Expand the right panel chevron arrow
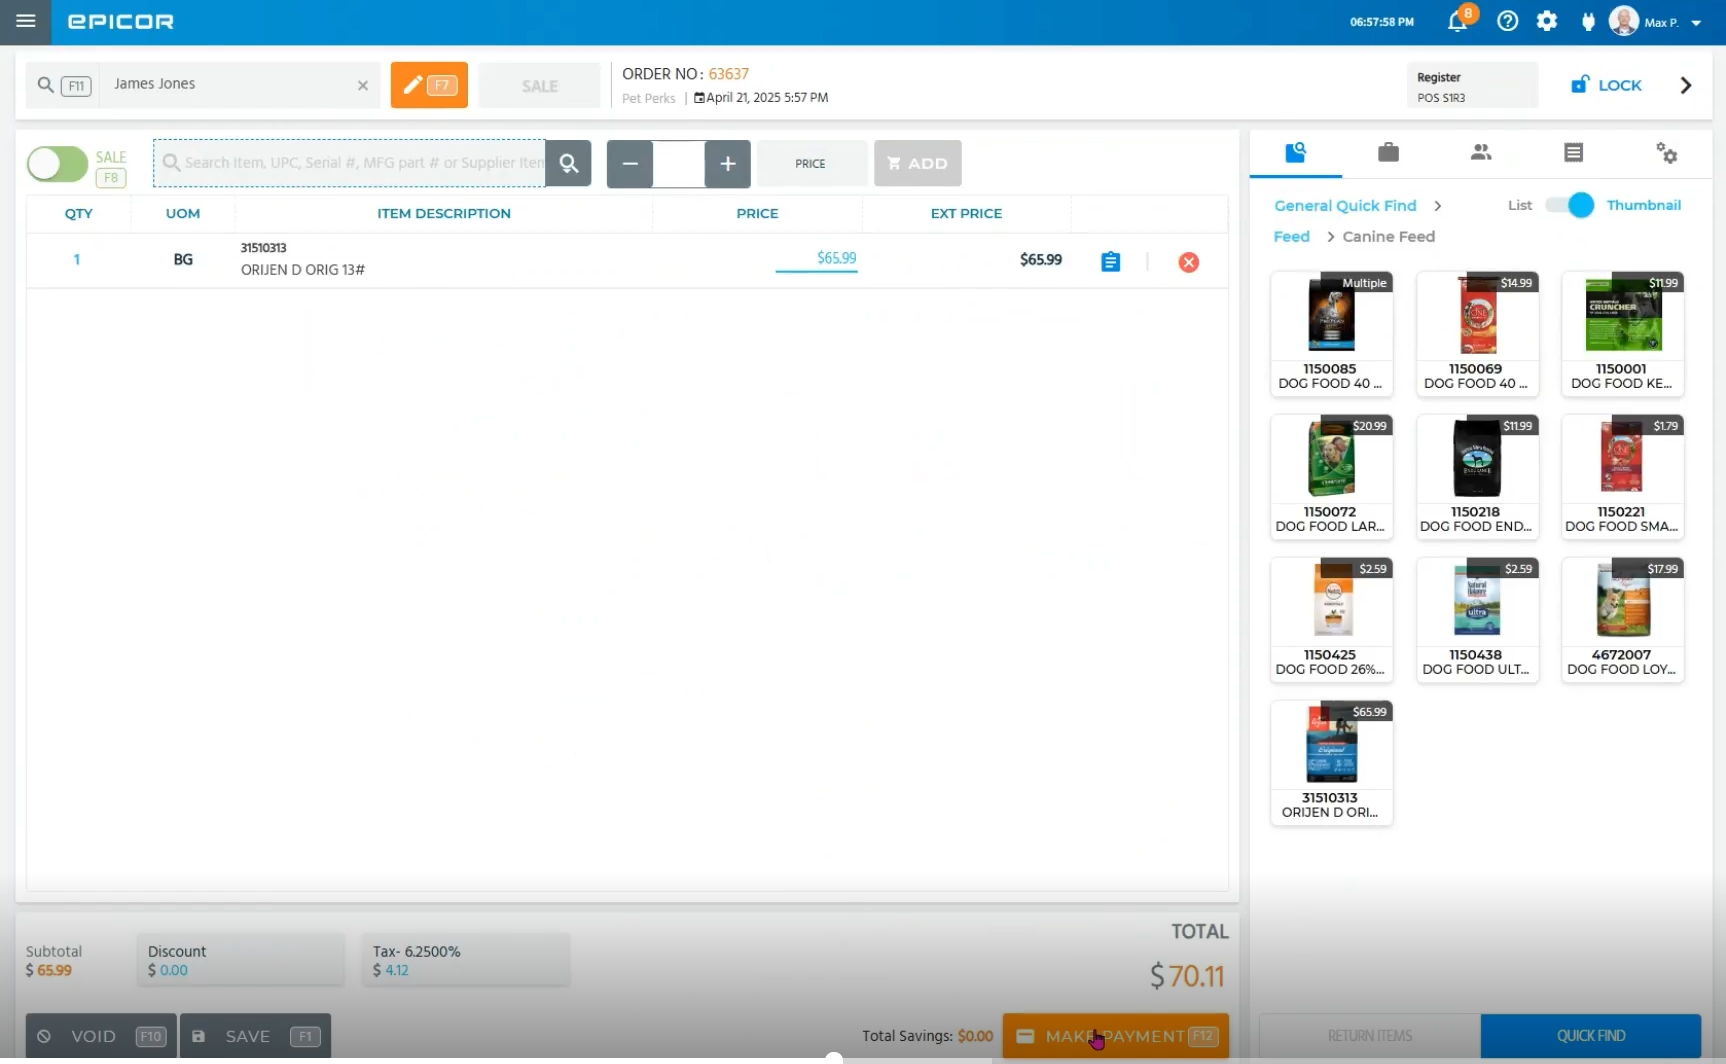Screen dimensions: 1726x1064 click(1685, 85)
